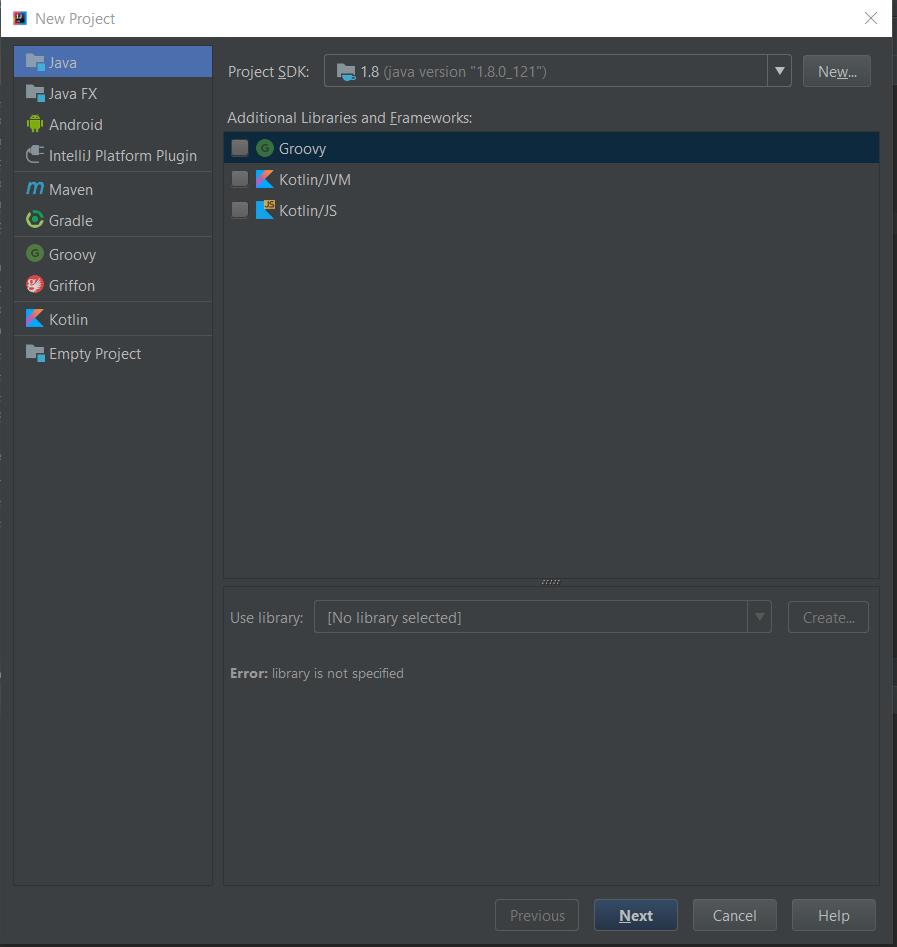The image size is (897, 947).
Task: Click the Cancel button
Action: coord(735,915)
